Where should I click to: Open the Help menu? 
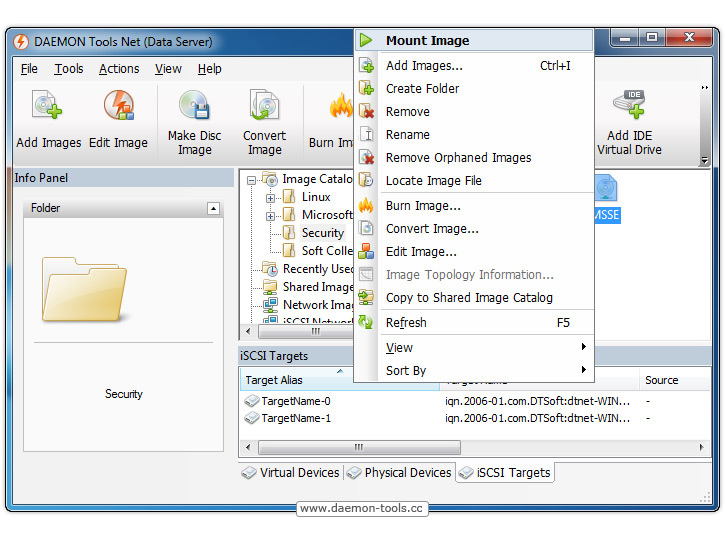click(x=209, y=69)
